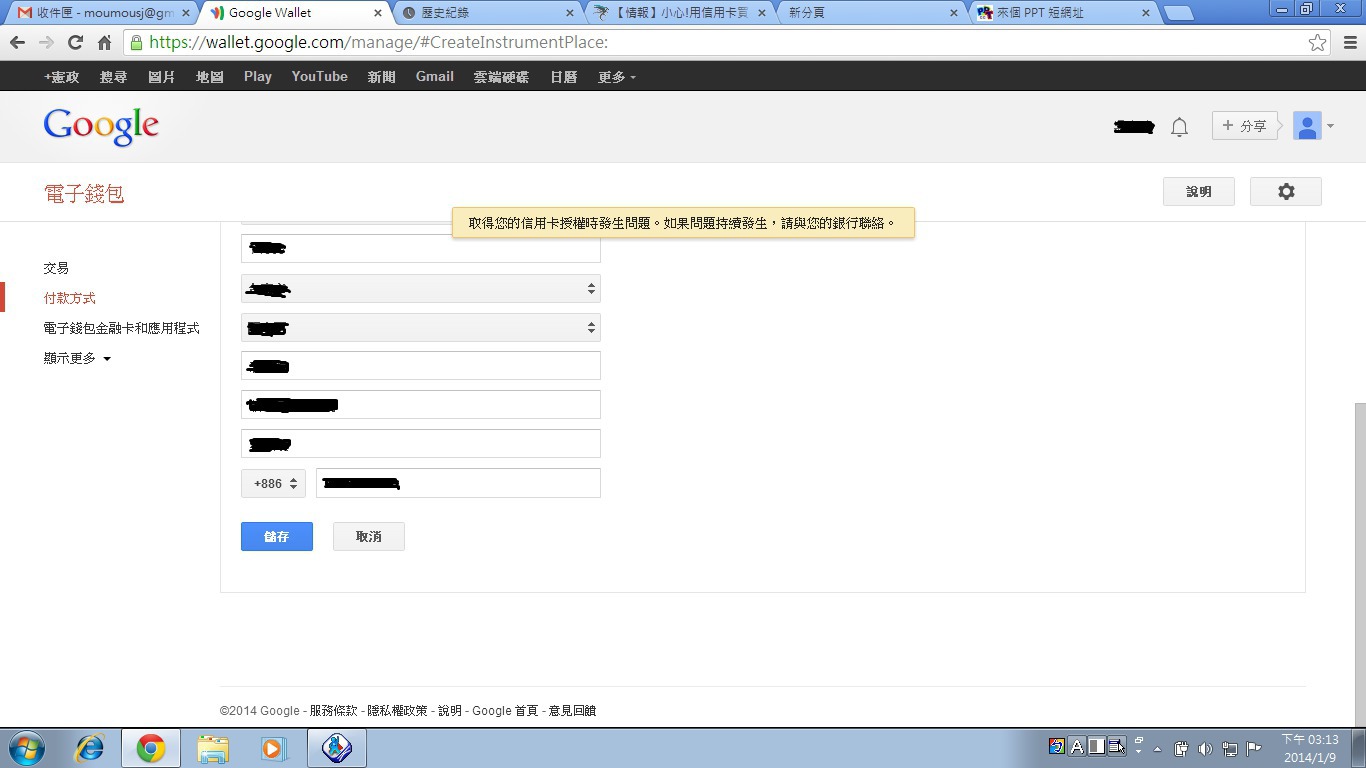Open +憲政 in the Google bar
The height and width of the screenshot is (768, 1366).
point(62,77)
